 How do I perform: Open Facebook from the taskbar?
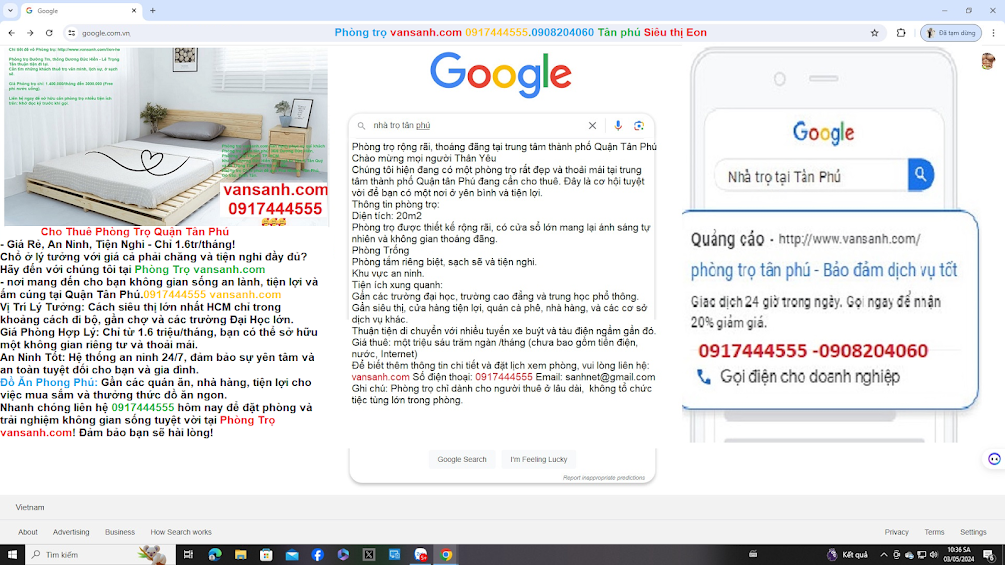(x=317, y=555)
